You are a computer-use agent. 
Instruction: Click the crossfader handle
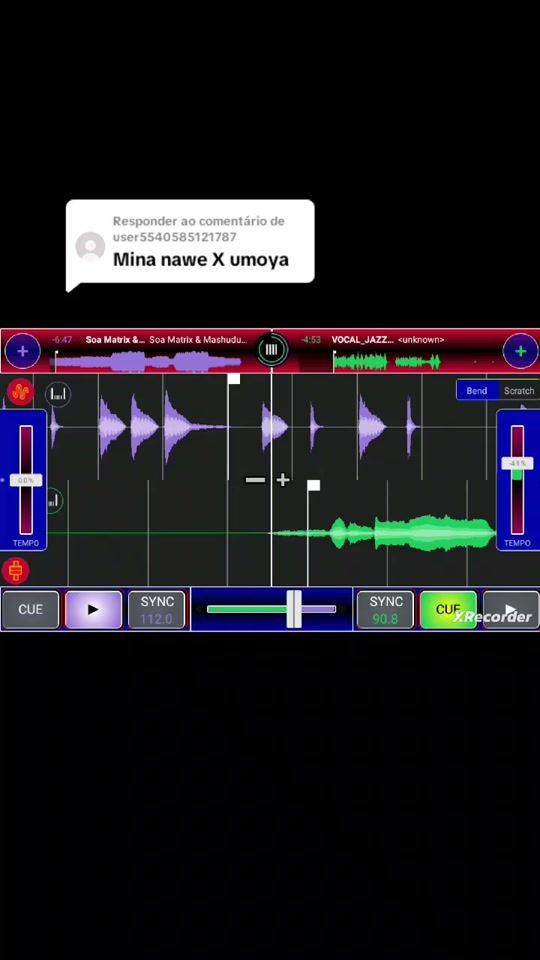(294, 609)
